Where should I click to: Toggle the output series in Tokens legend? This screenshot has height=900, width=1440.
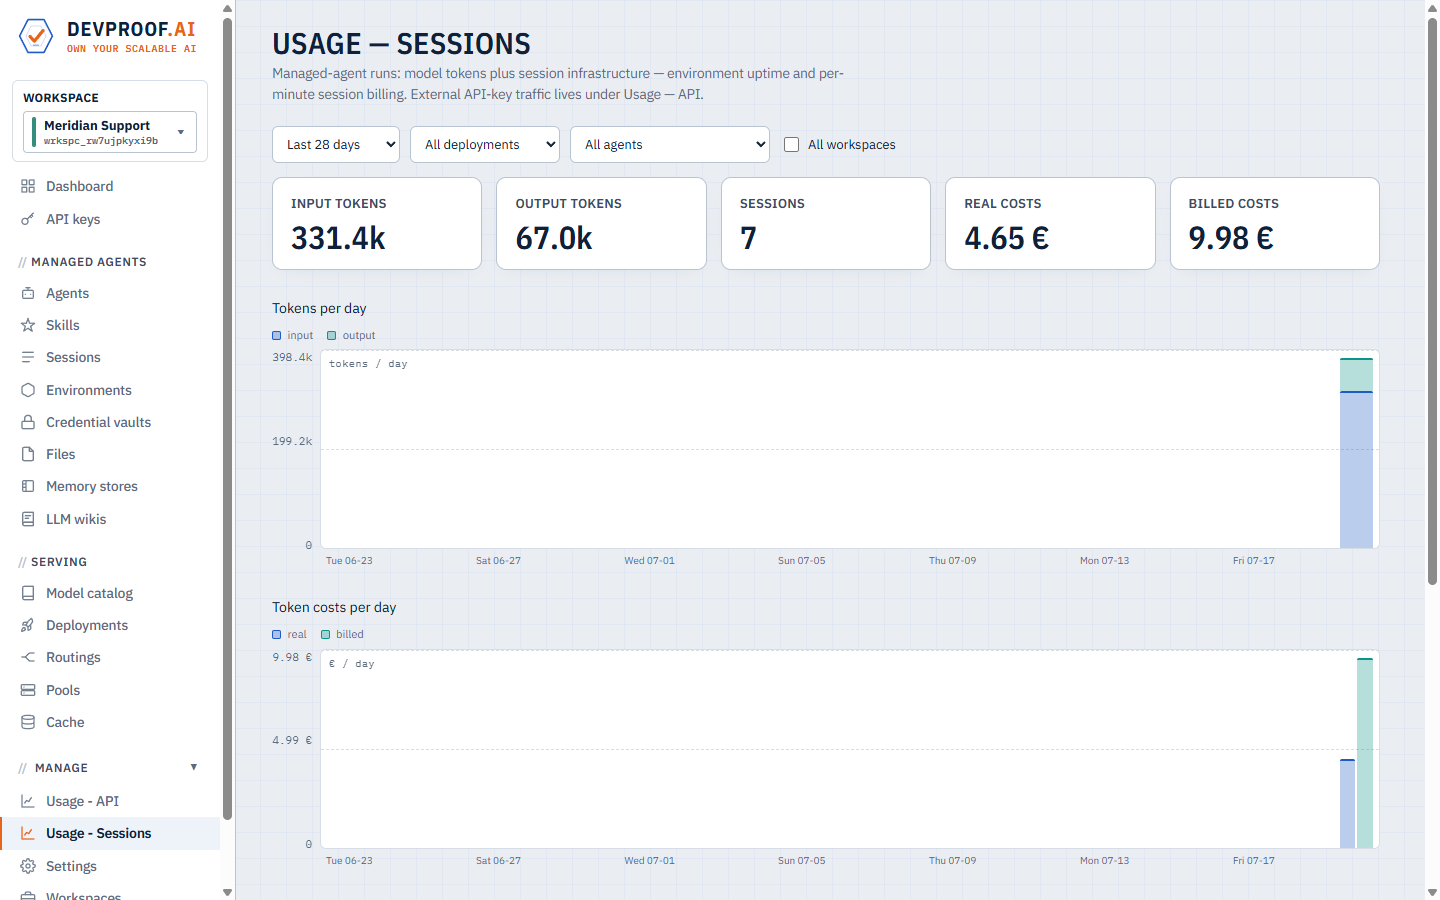pos(351,336)
